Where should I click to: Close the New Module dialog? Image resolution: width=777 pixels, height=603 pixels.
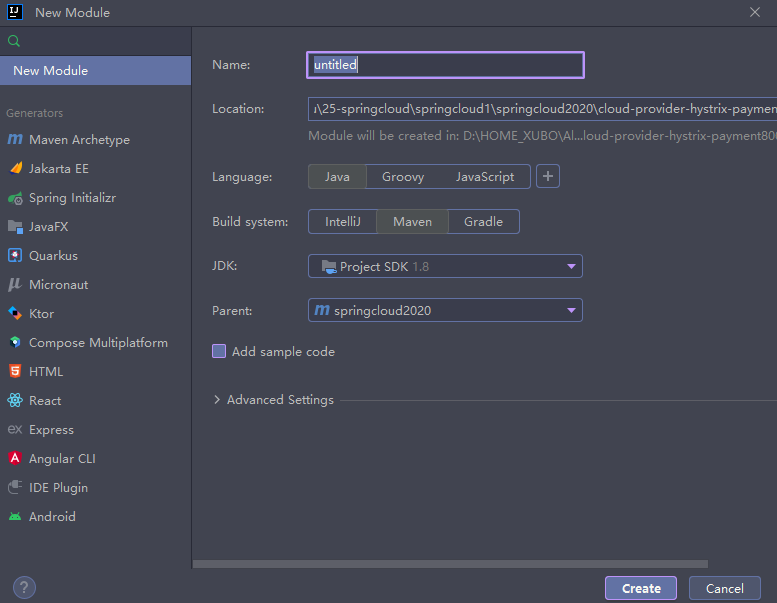(x=755, y=12)
